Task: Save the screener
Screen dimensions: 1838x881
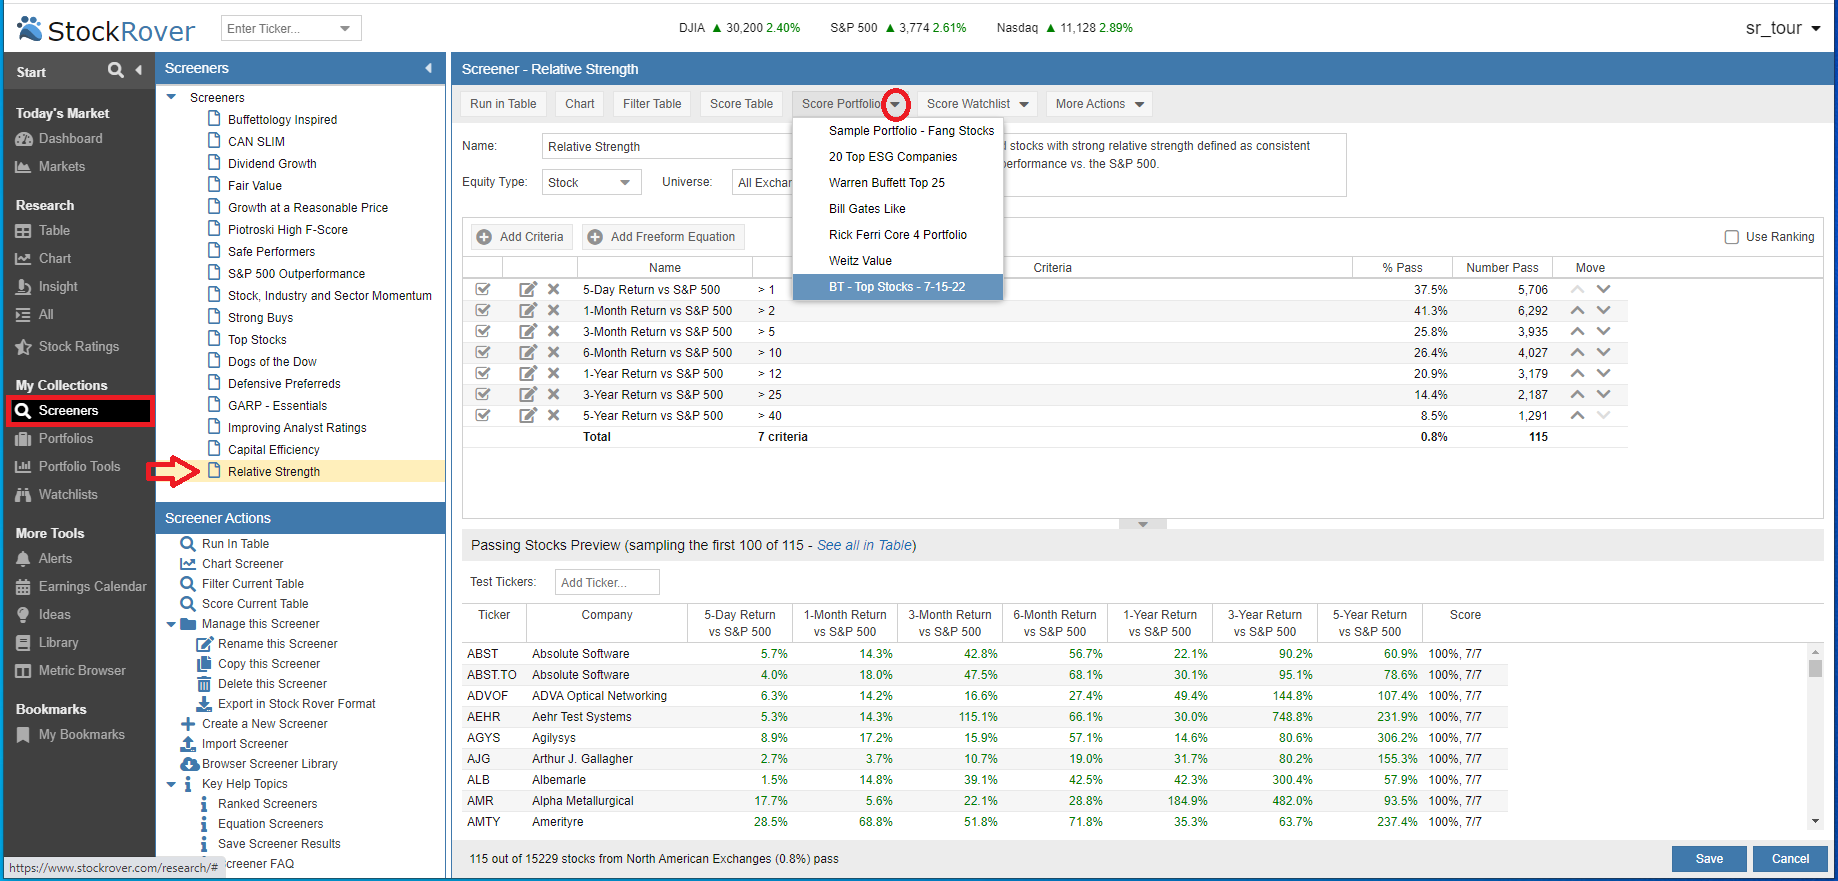Action: [1709, 859]
